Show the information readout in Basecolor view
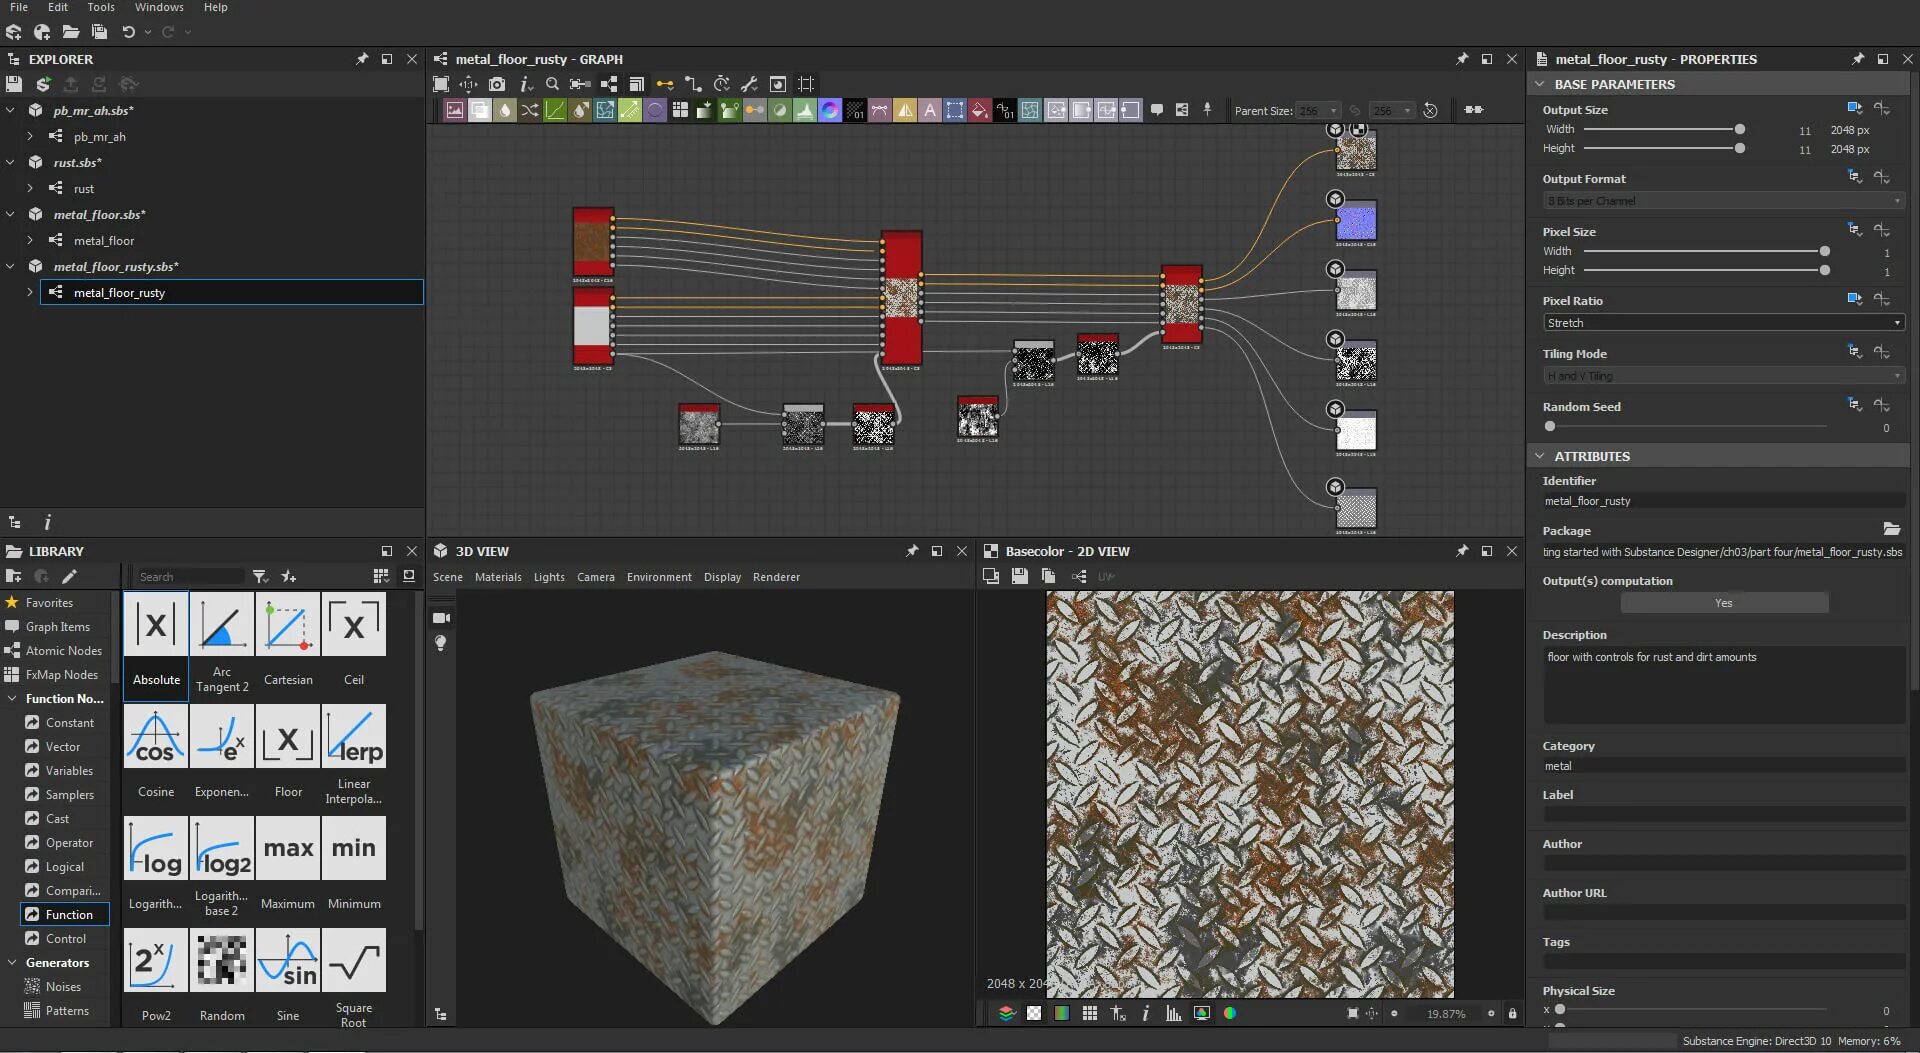The image size is (1920, 1053). point(1144,1013)
